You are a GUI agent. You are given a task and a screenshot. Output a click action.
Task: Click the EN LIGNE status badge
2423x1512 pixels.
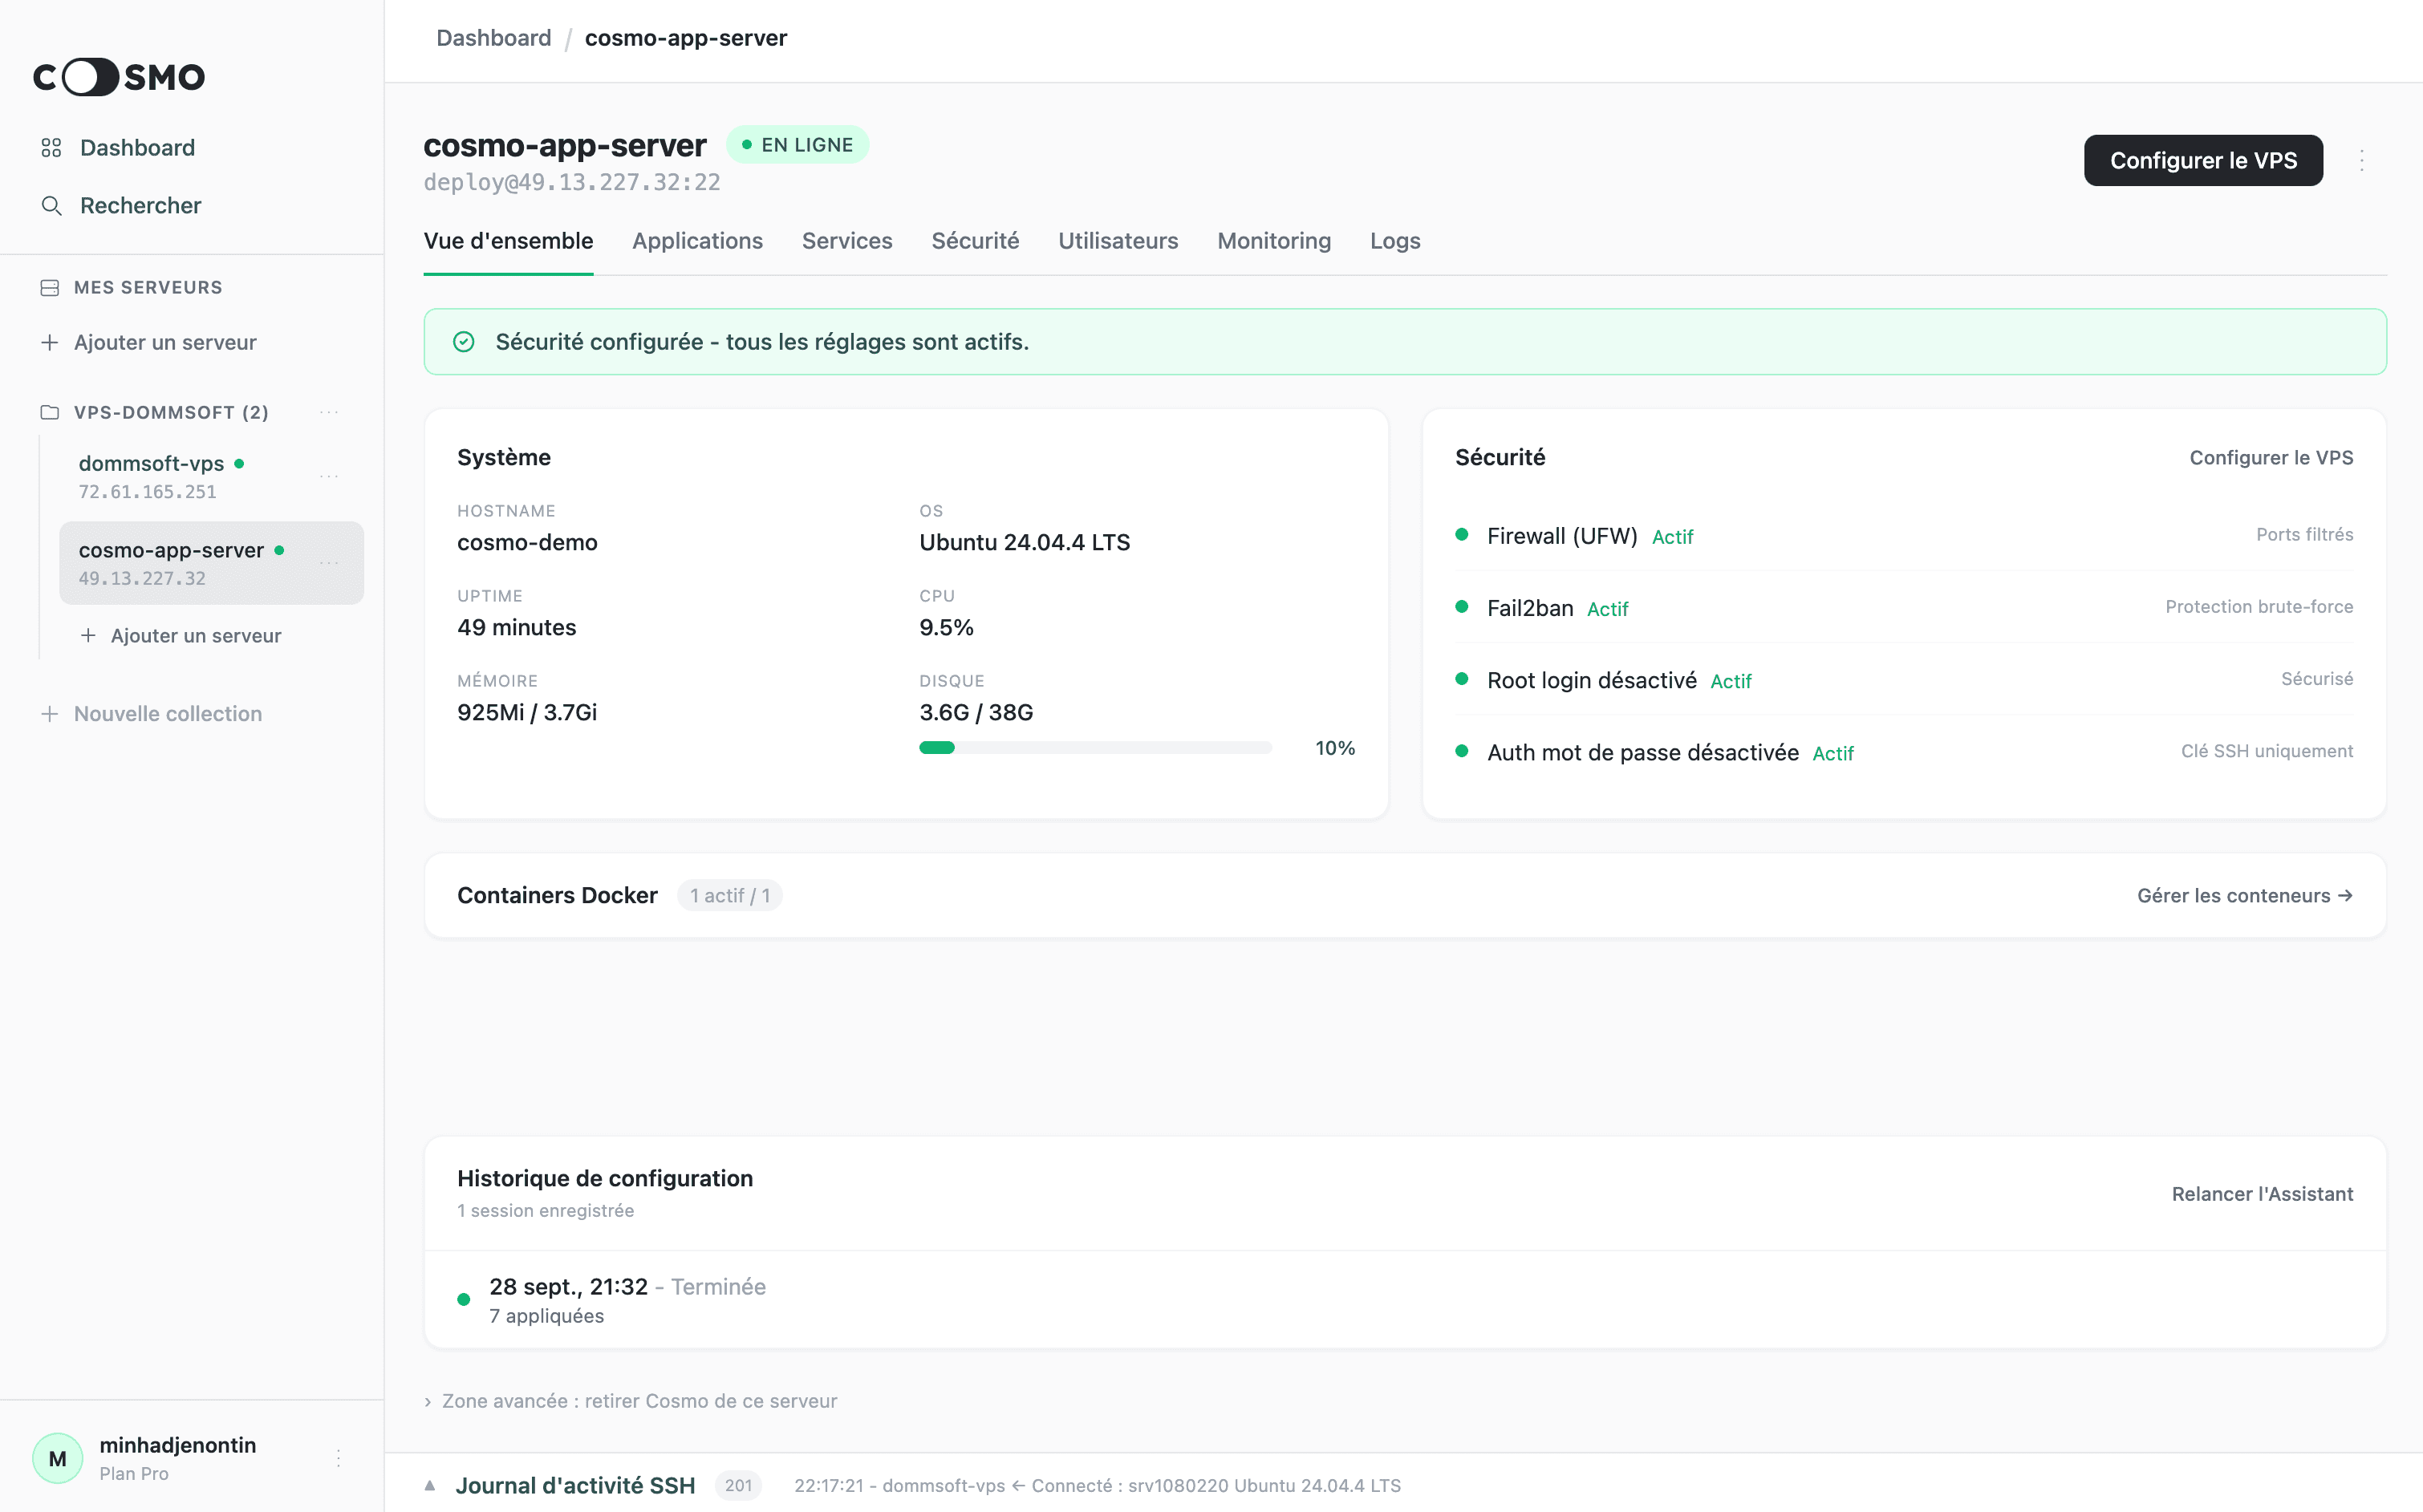pyautogui.click(x=797, y=145)
